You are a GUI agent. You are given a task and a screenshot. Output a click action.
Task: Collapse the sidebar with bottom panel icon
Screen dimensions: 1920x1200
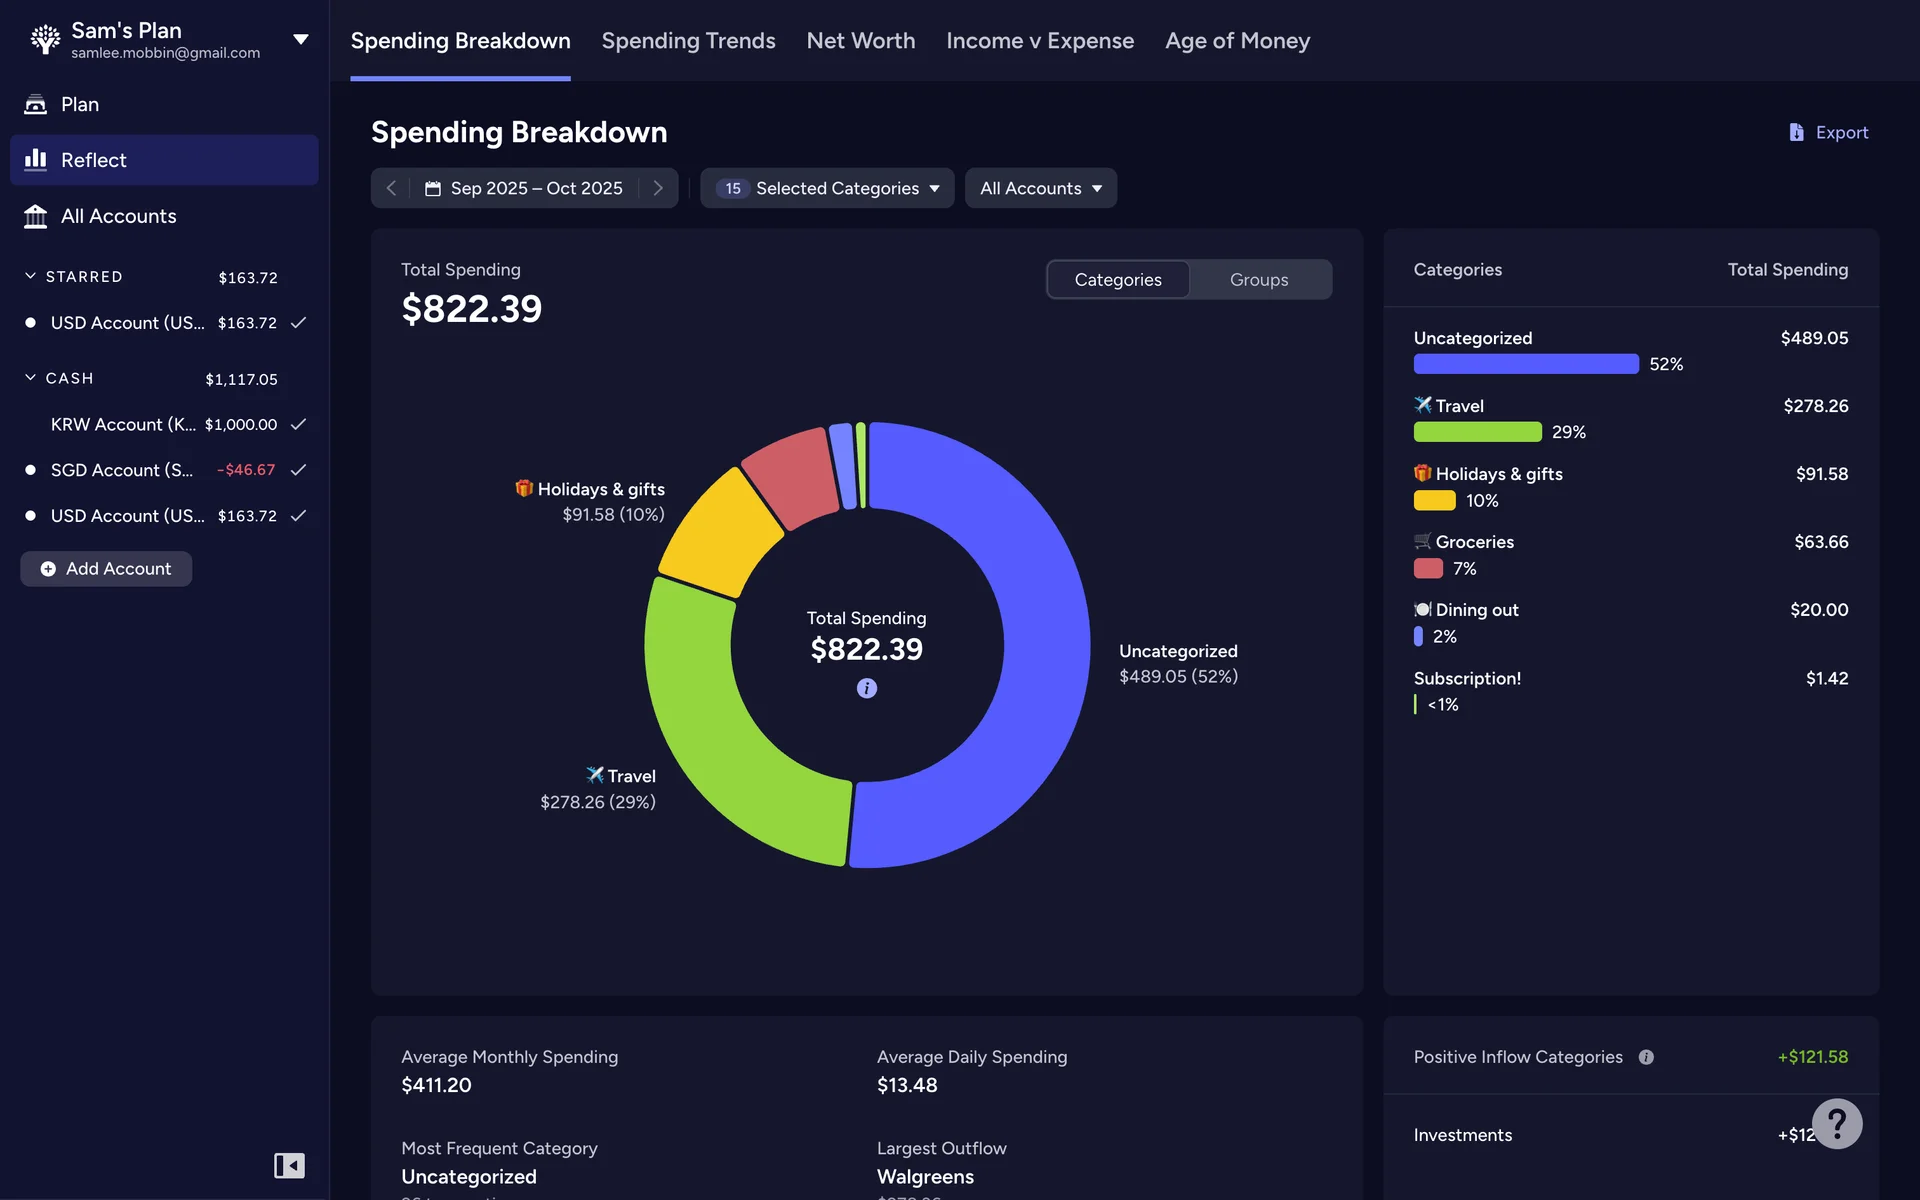click(x=289, y=1165)
